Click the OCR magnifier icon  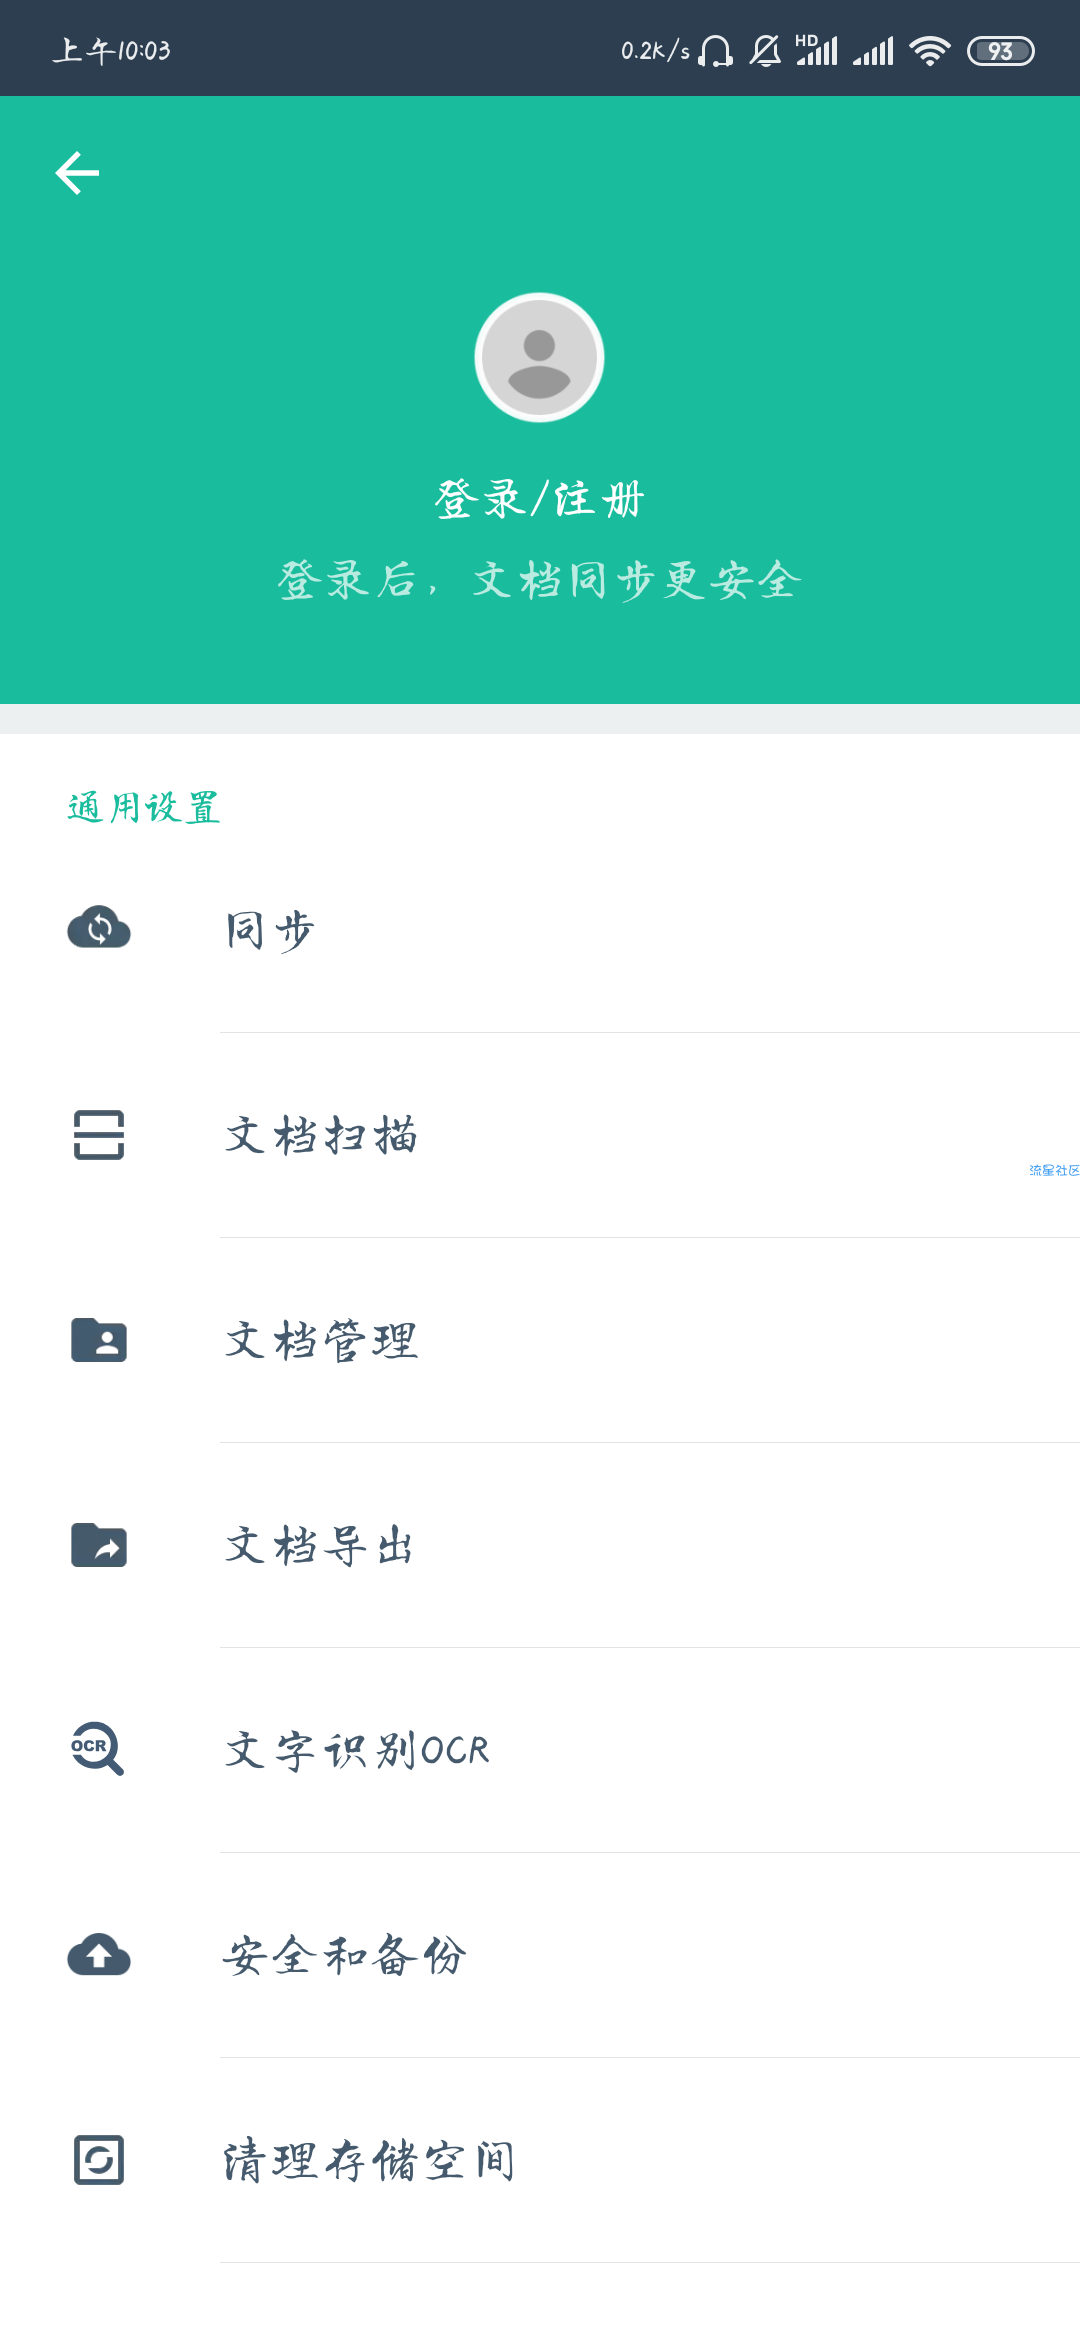(97, 1749)
